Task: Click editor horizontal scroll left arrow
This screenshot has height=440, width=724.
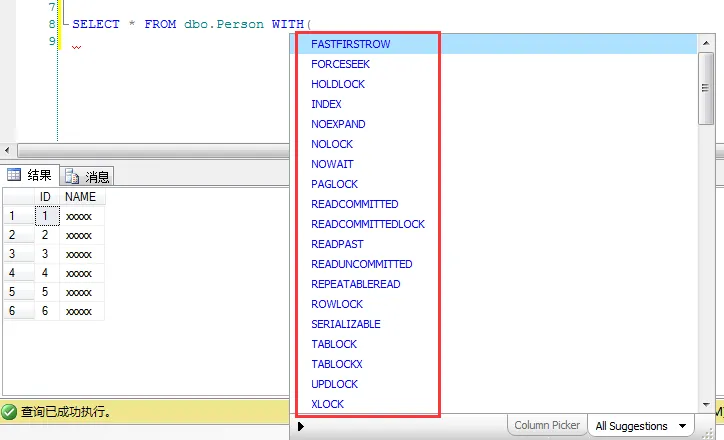Action: (x=7, y=151)
